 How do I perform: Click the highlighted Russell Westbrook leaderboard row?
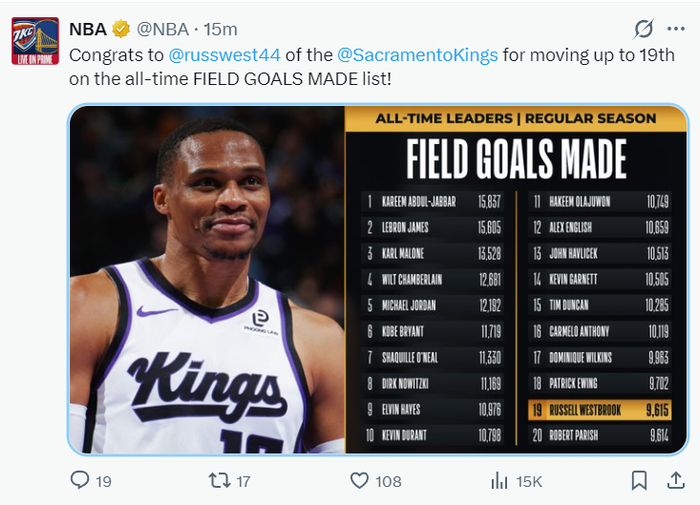pyautogui.click(x=600, y=409)
